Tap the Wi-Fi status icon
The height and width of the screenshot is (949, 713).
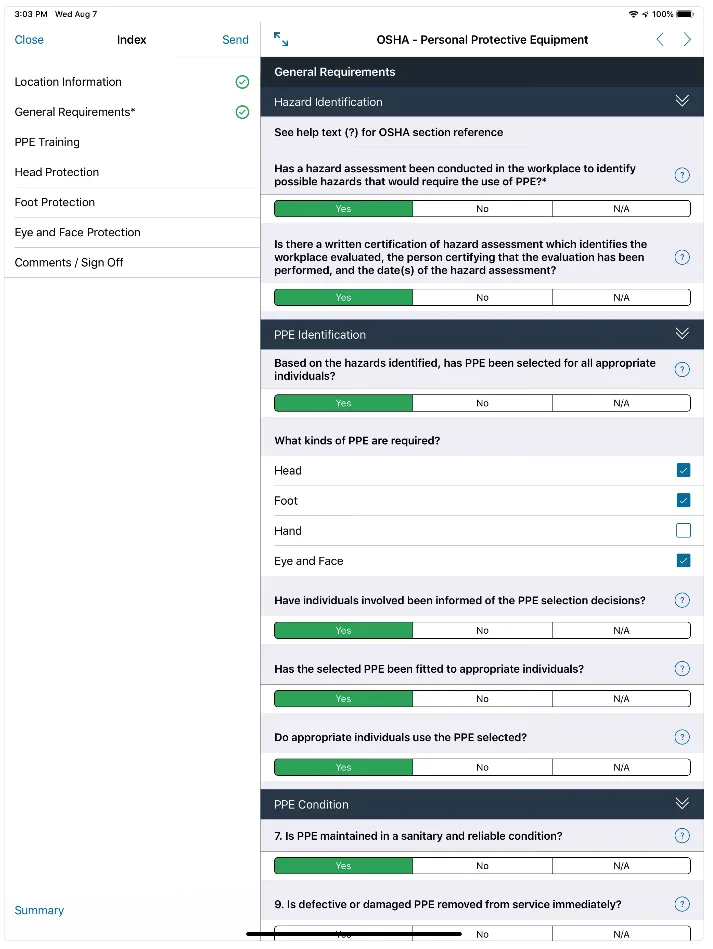(x=633, y=14)
